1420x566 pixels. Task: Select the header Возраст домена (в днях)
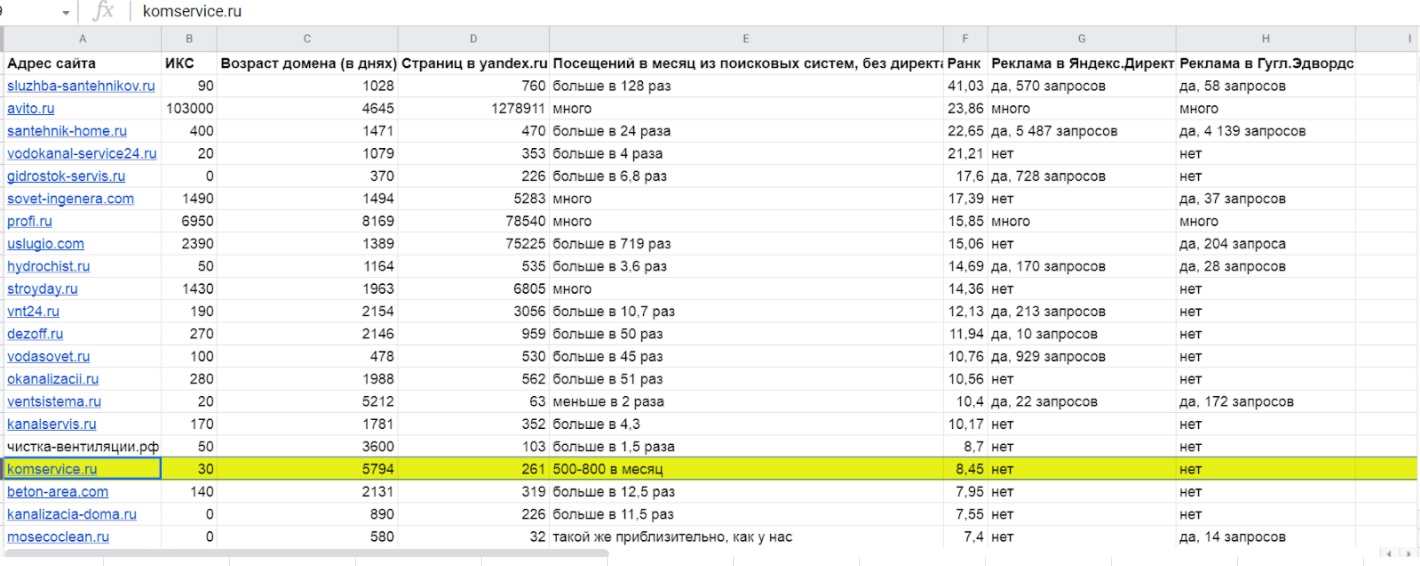point(307,63)
